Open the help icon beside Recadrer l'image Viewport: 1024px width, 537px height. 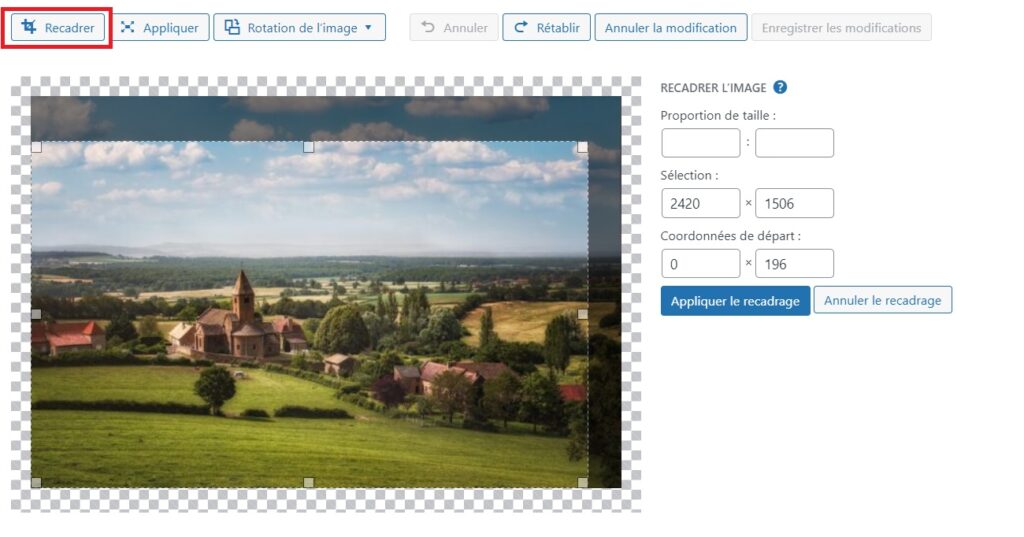tap(780, 88)
